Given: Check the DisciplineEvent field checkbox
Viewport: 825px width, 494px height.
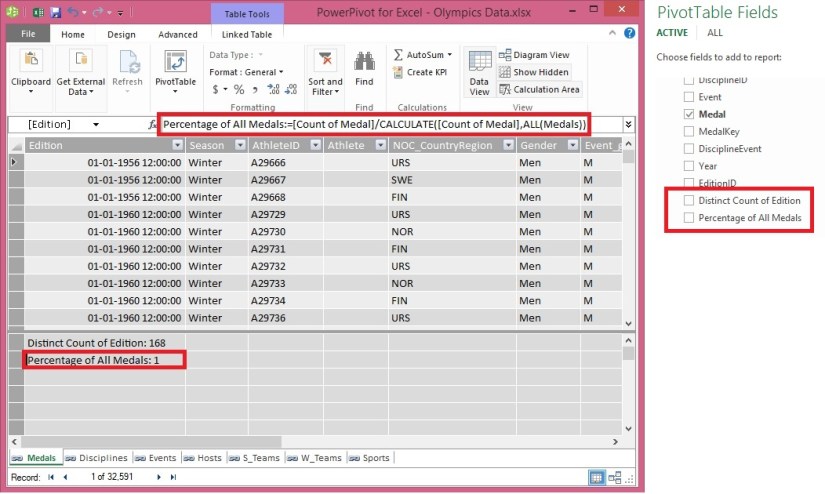Looking at the screenshot, I should (689, 149).
